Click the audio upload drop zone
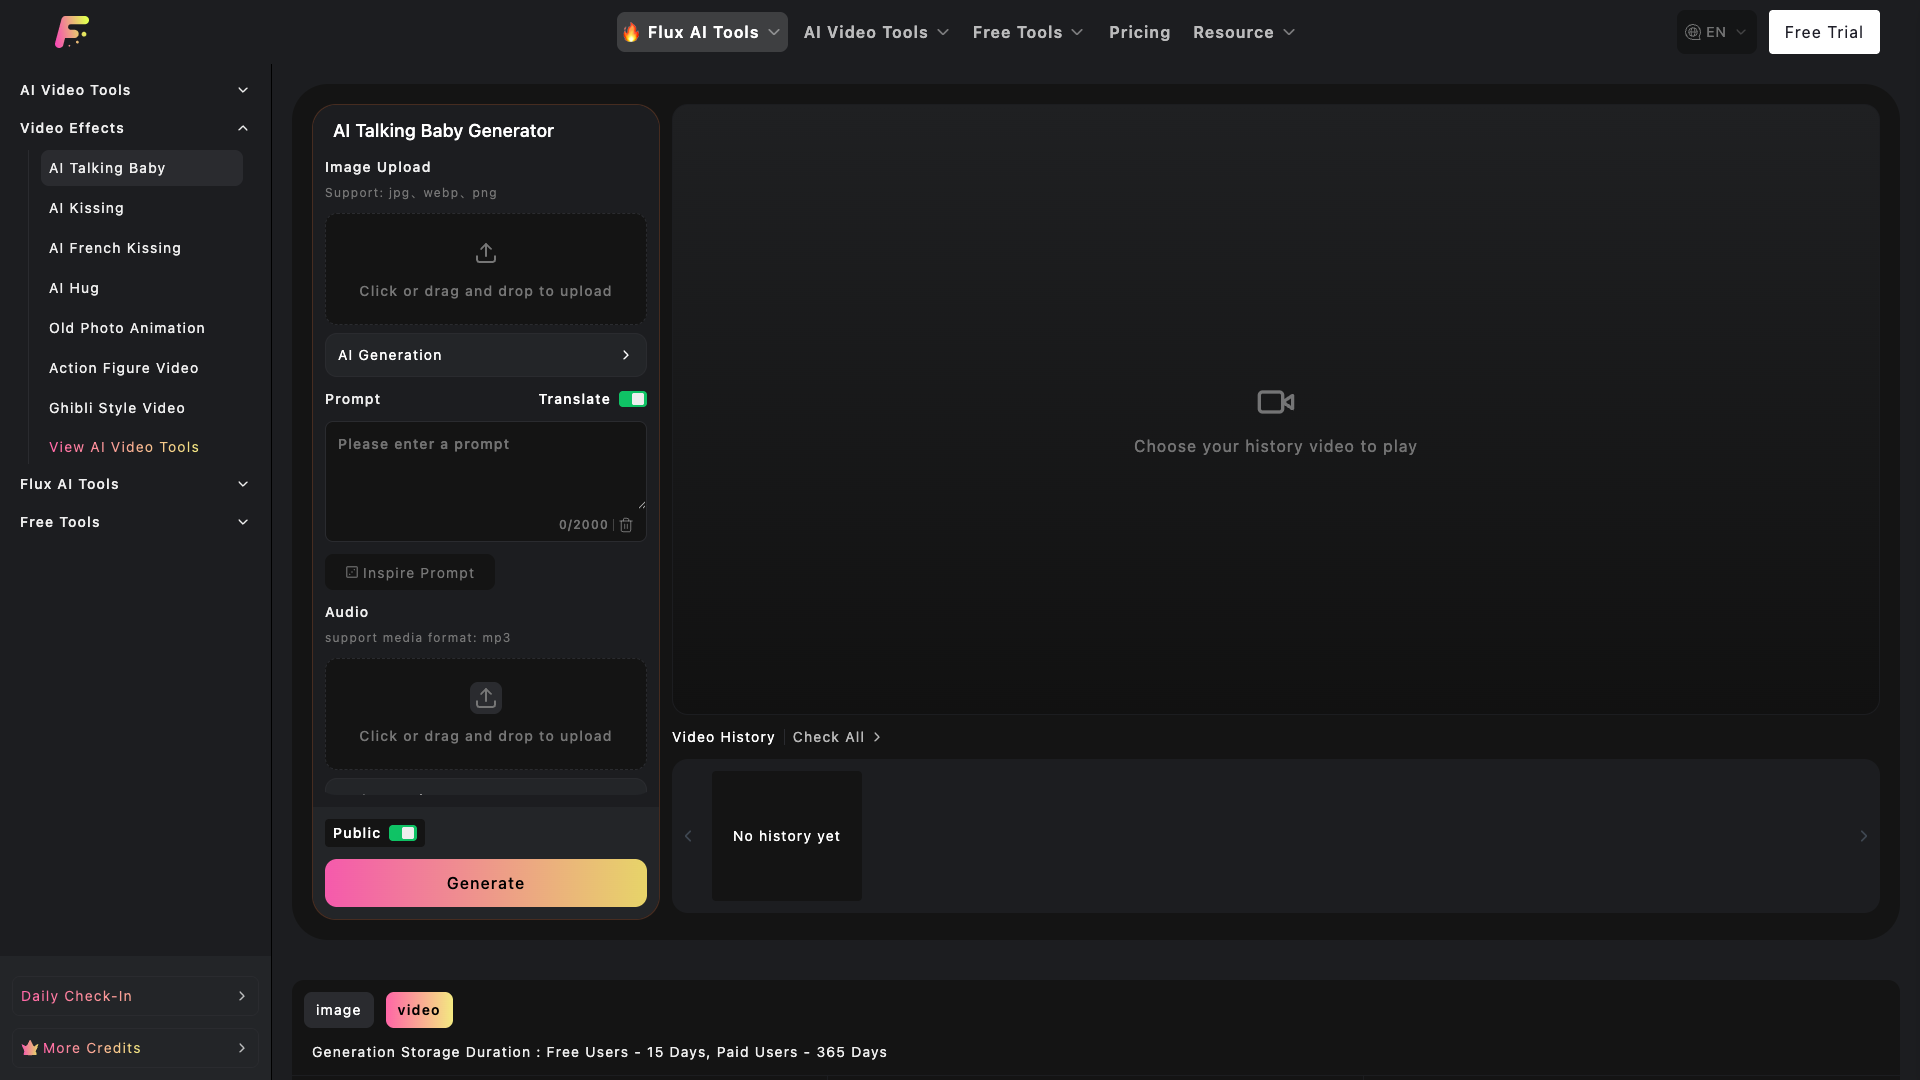This screenshot has height=1080, width=1920. (x=486, y=714)
